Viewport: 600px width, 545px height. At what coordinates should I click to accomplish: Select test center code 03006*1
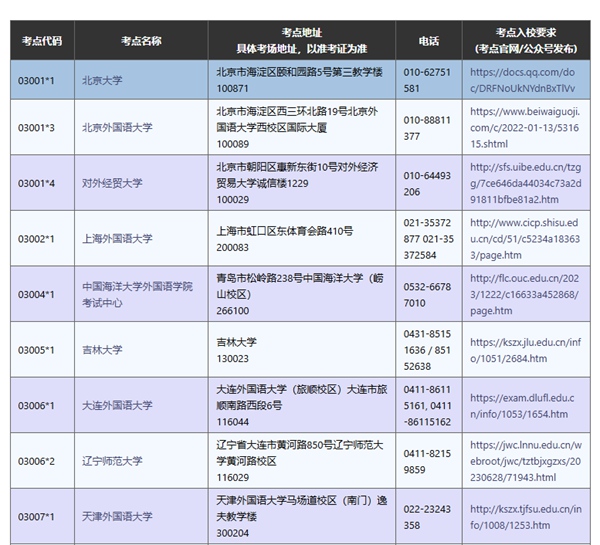[36, 405]
